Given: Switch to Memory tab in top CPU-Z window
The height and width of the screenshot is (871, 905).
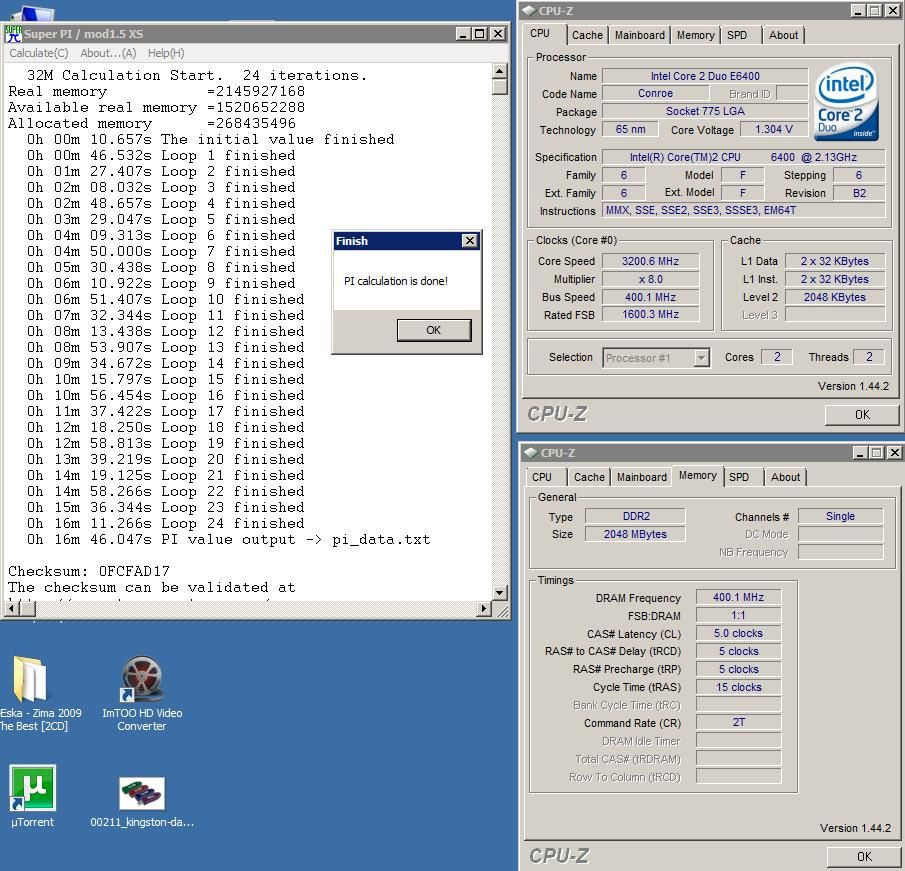Looking at the screenshot, I should click(695, 35).
